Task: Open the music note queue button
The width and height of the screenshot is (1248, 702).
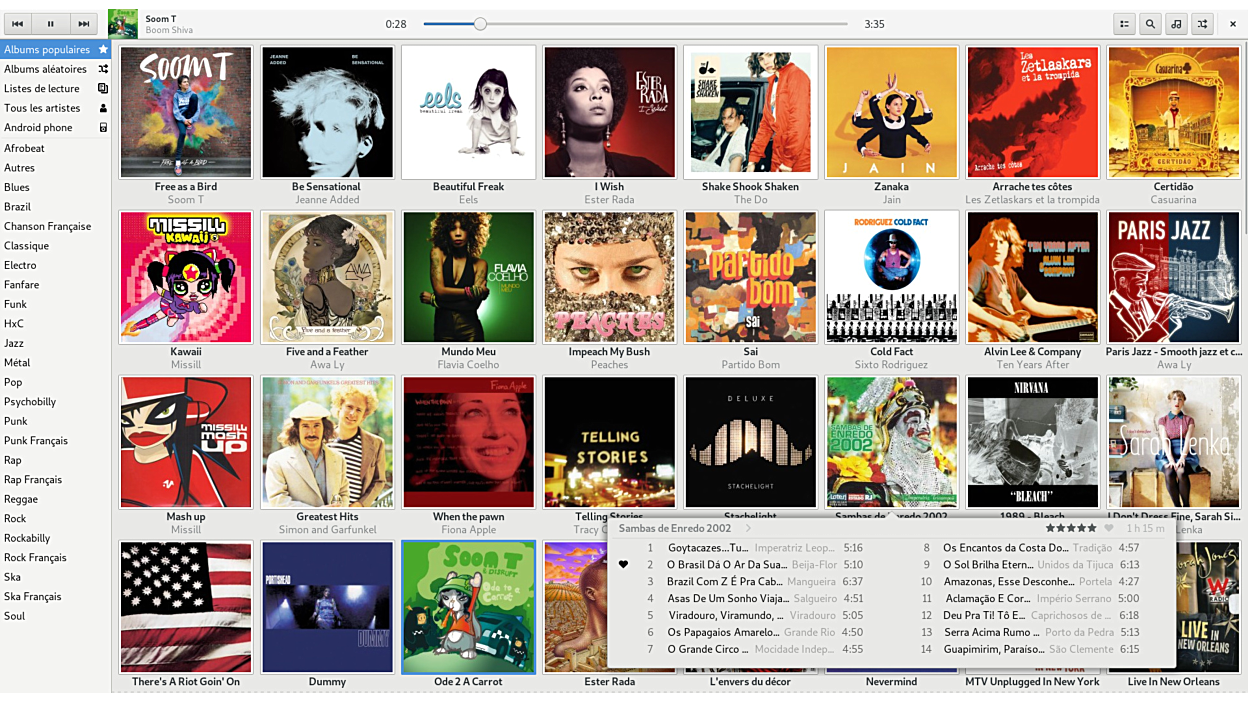Action: 1176,24
